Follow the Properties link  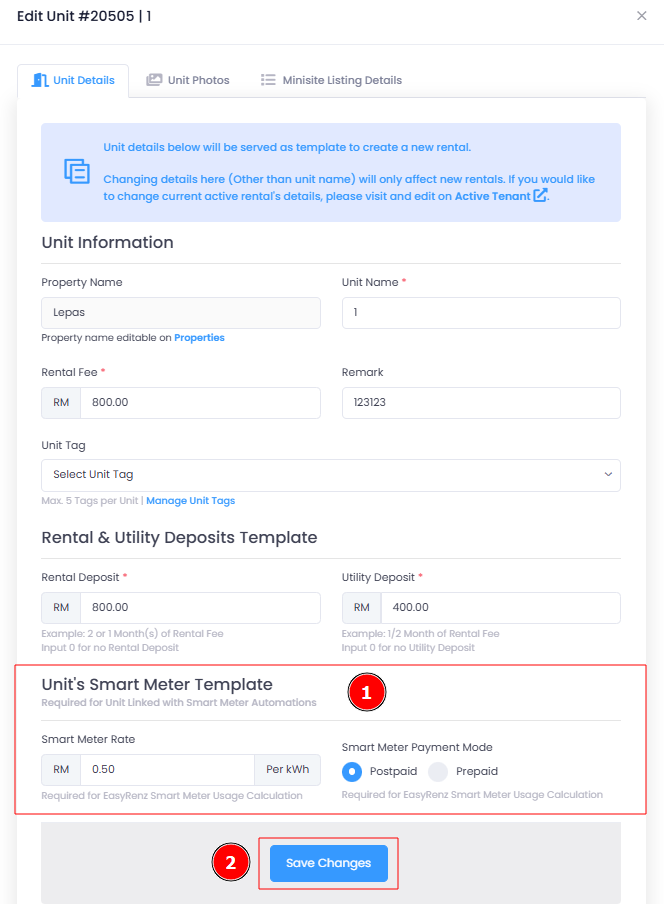coord(199,338)
